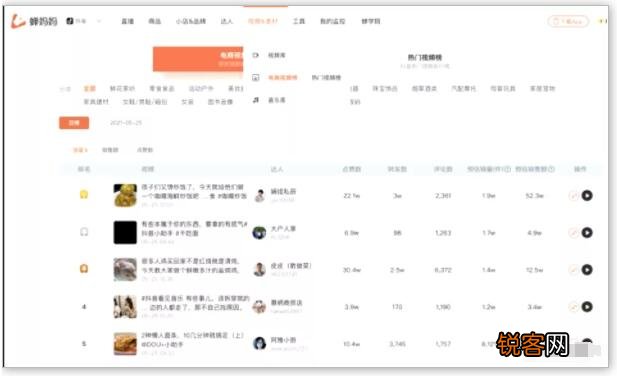Select 视频库 in the dropdown menu
This screenshot has height=376, width=617.
(277, 55)
